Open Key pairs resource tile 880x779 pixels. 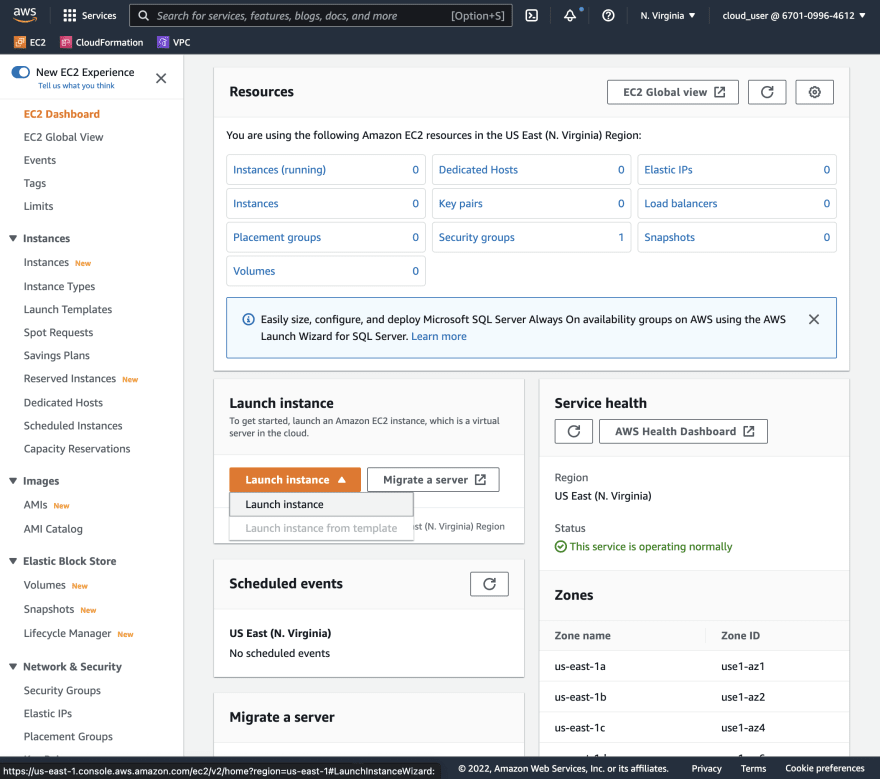[x=531, y=203]
